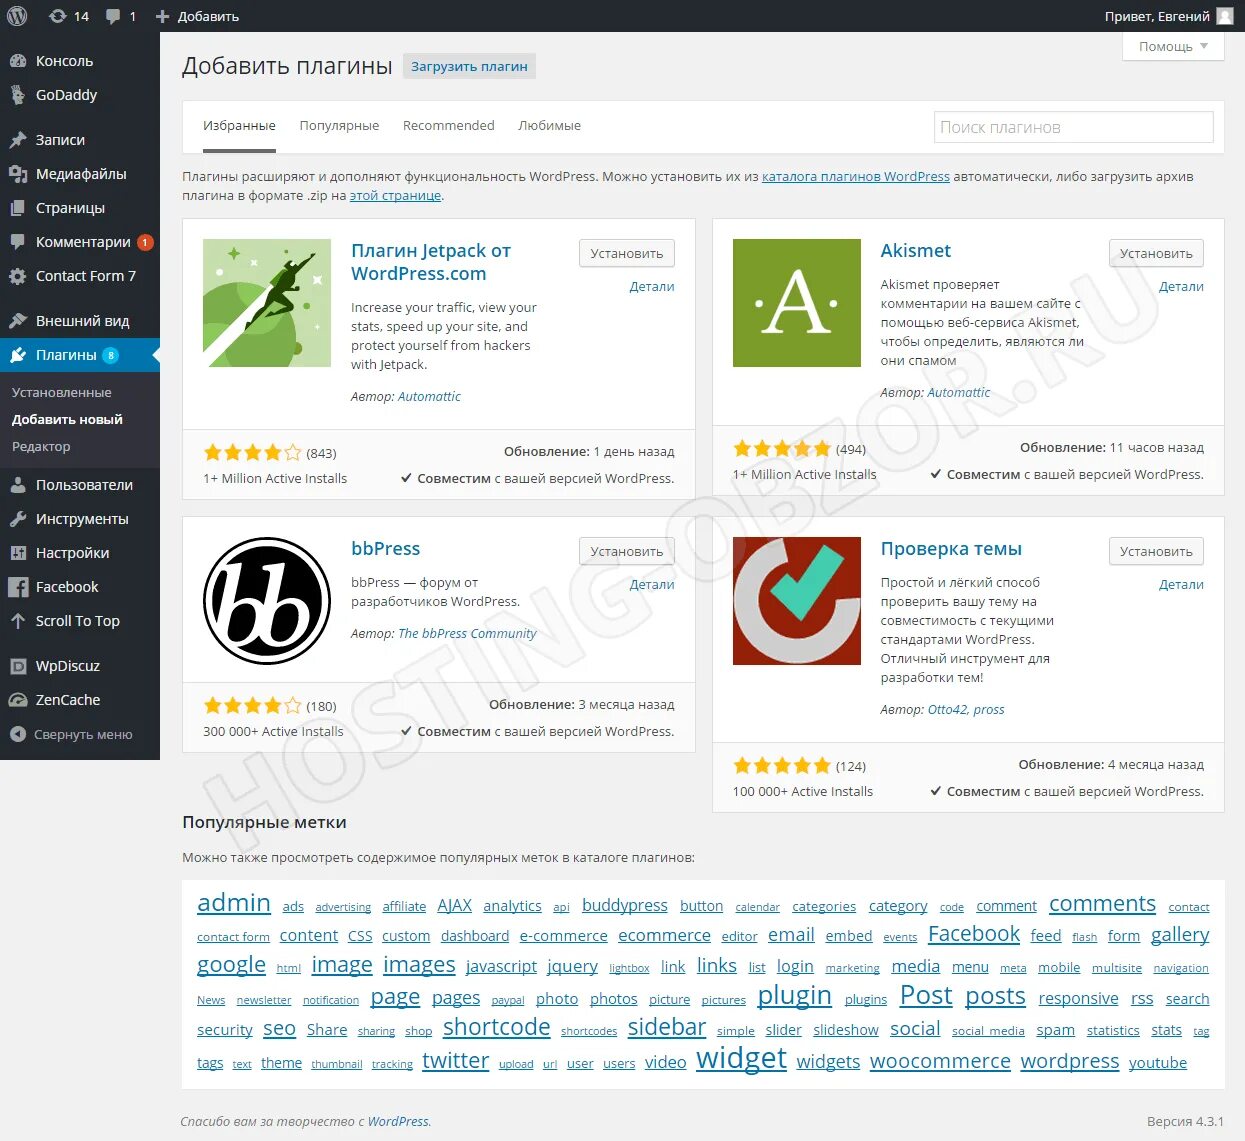The image size is (1245, 1141).
Task: Switch to the Популярные tab
Action: click(x=339, y=126)
